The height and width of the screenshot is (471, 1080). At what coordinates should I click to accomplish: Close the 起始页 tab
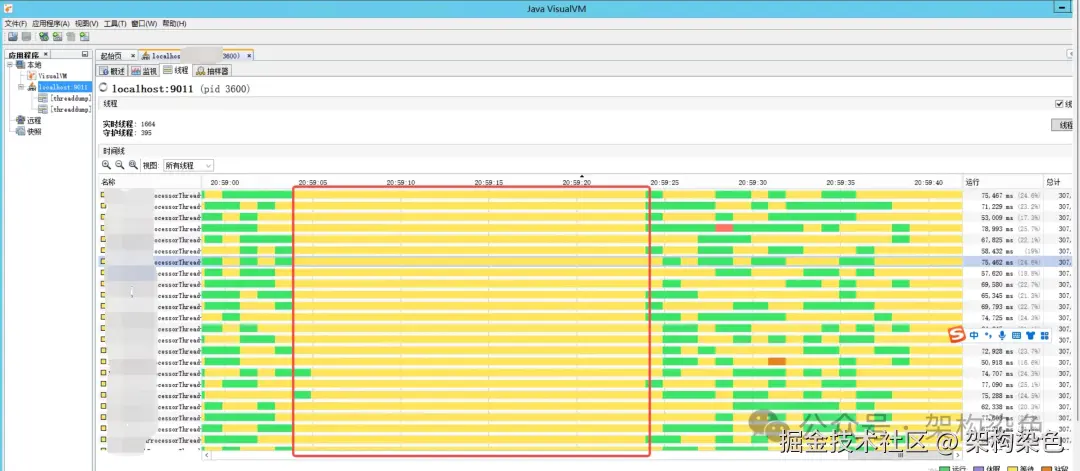[132, 55]
